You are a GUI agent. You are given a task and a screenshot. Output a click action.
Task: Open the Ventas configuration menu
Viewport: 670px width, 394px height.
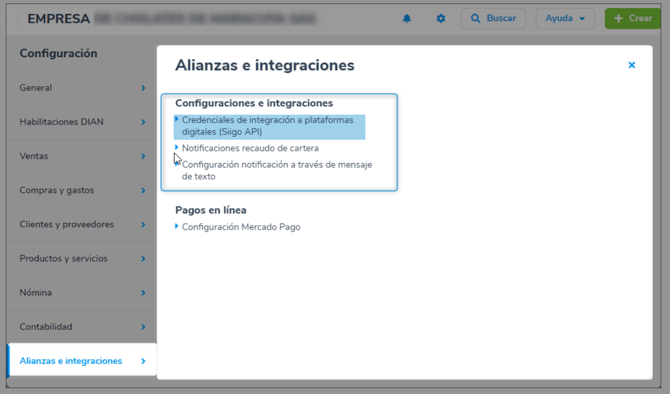click(x=82, y=156)
